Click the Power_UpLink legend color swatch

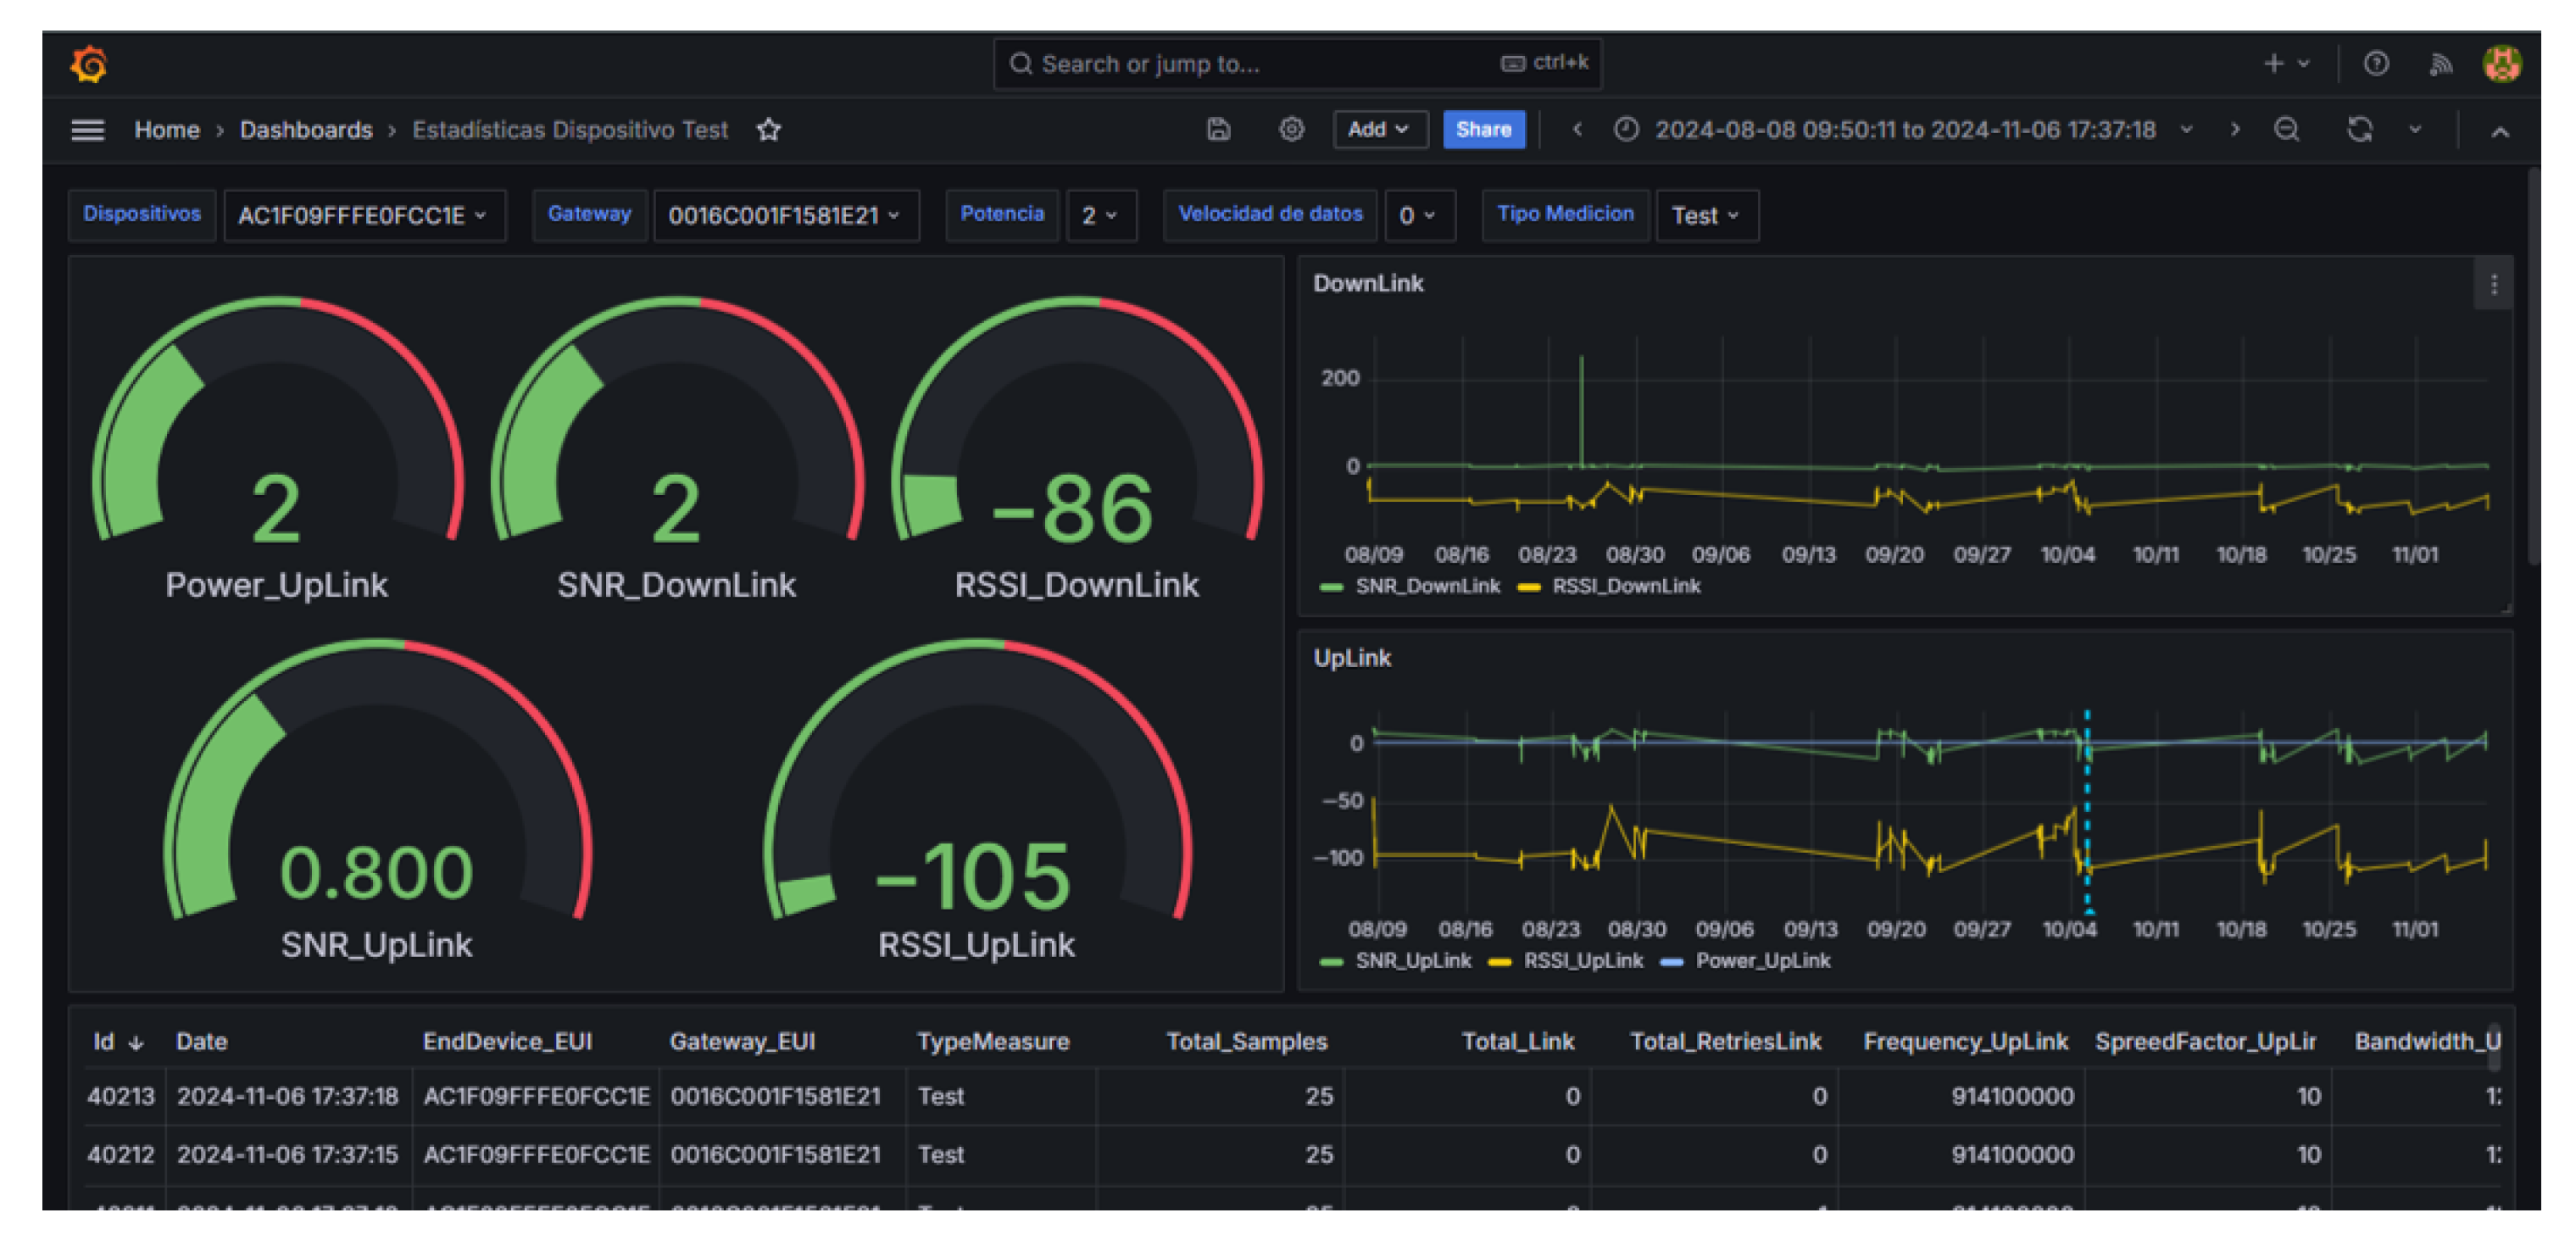(x=1671, y=962)
